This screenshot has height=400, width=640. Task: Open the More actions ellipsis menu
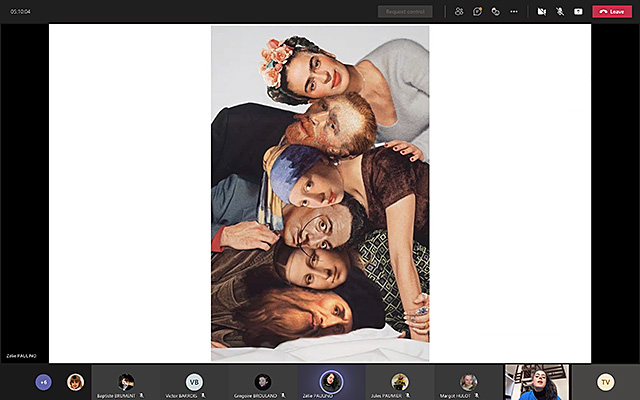[514, 11]
